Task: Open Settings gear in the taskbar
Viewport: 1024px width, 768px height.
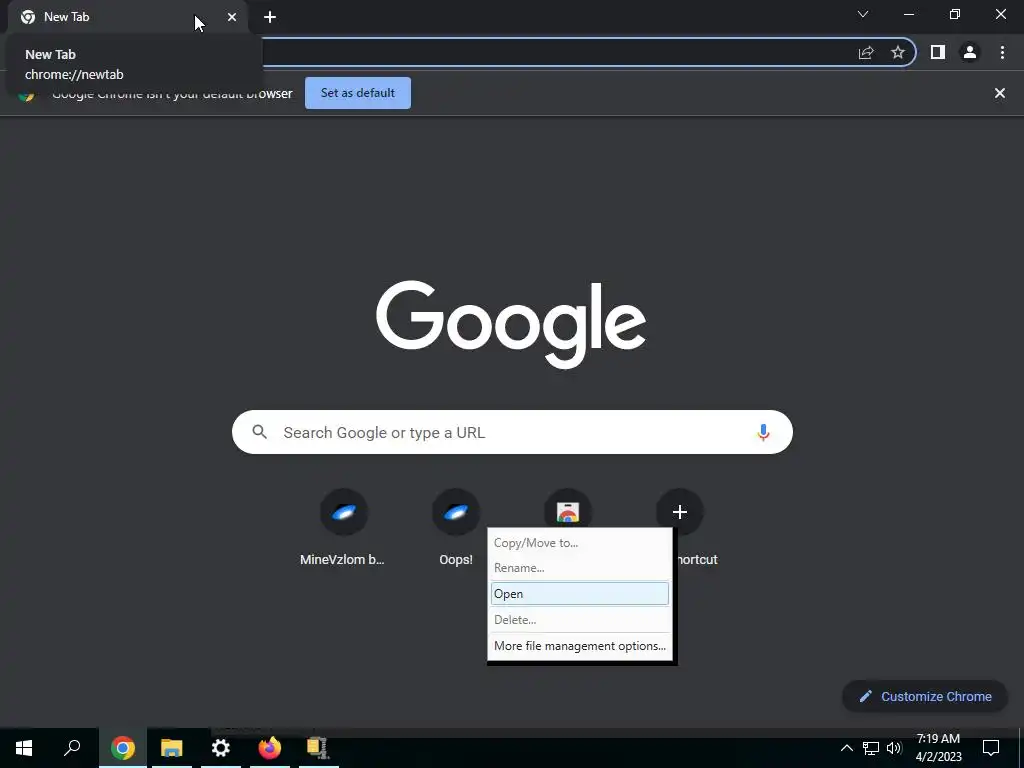Action: pos(221,748)
